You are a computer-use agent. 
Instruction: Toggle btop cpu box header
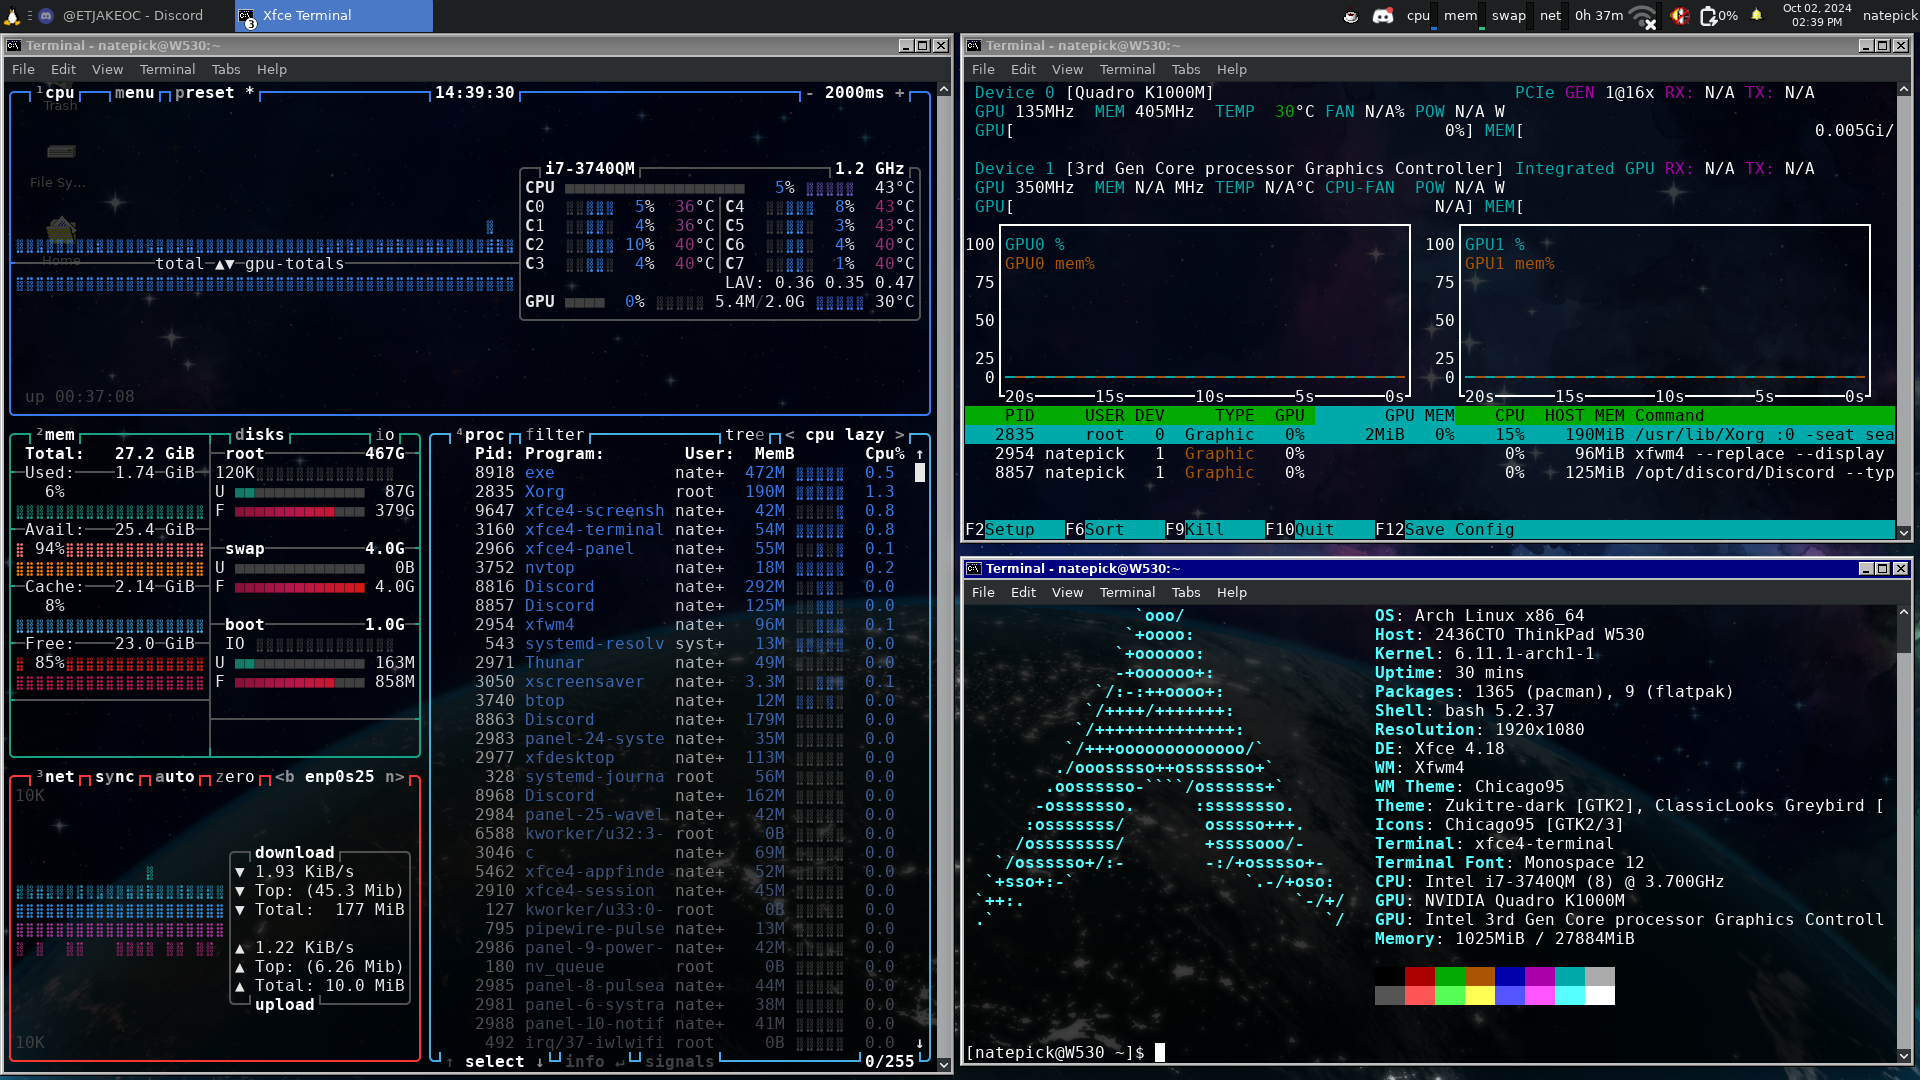coord(55,93)
